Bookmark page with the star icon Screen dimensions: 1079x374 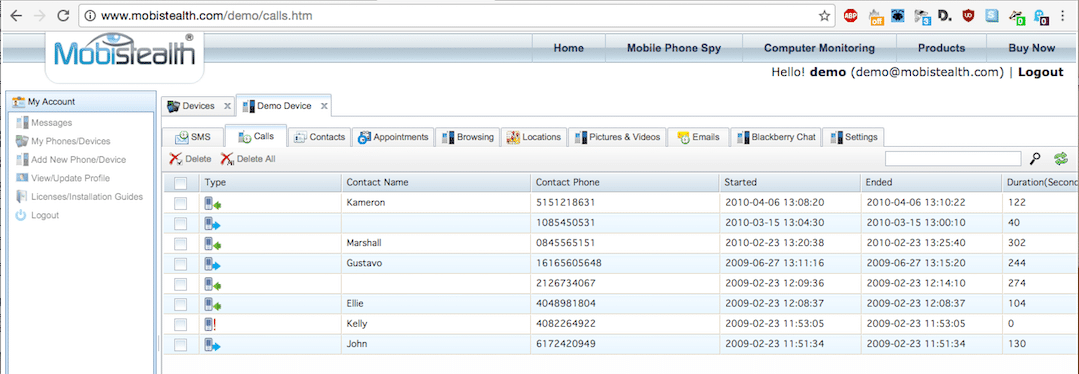point(824,16)
